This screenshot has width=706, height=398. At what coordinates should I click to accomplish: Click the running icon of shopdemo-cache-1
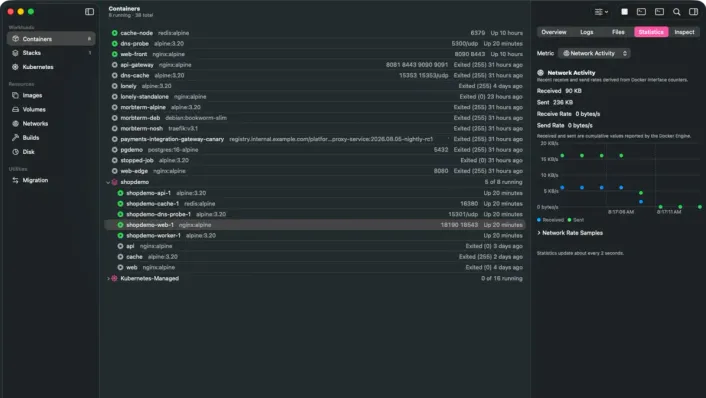click(x=120, y=204)
